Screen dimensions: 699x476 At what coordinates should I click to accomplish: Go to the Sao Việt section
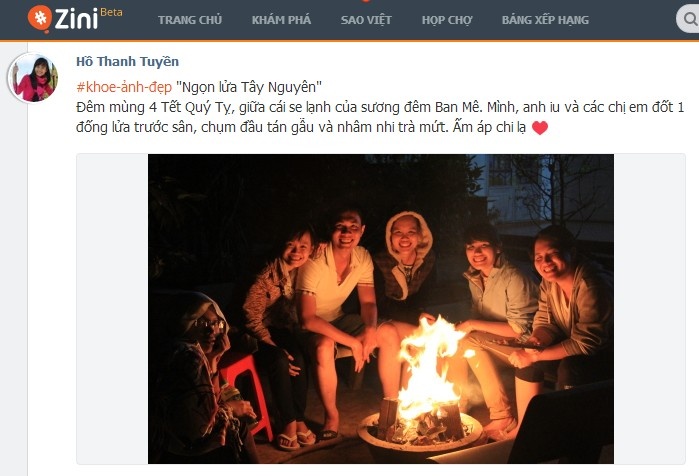[x=366, y=20]
